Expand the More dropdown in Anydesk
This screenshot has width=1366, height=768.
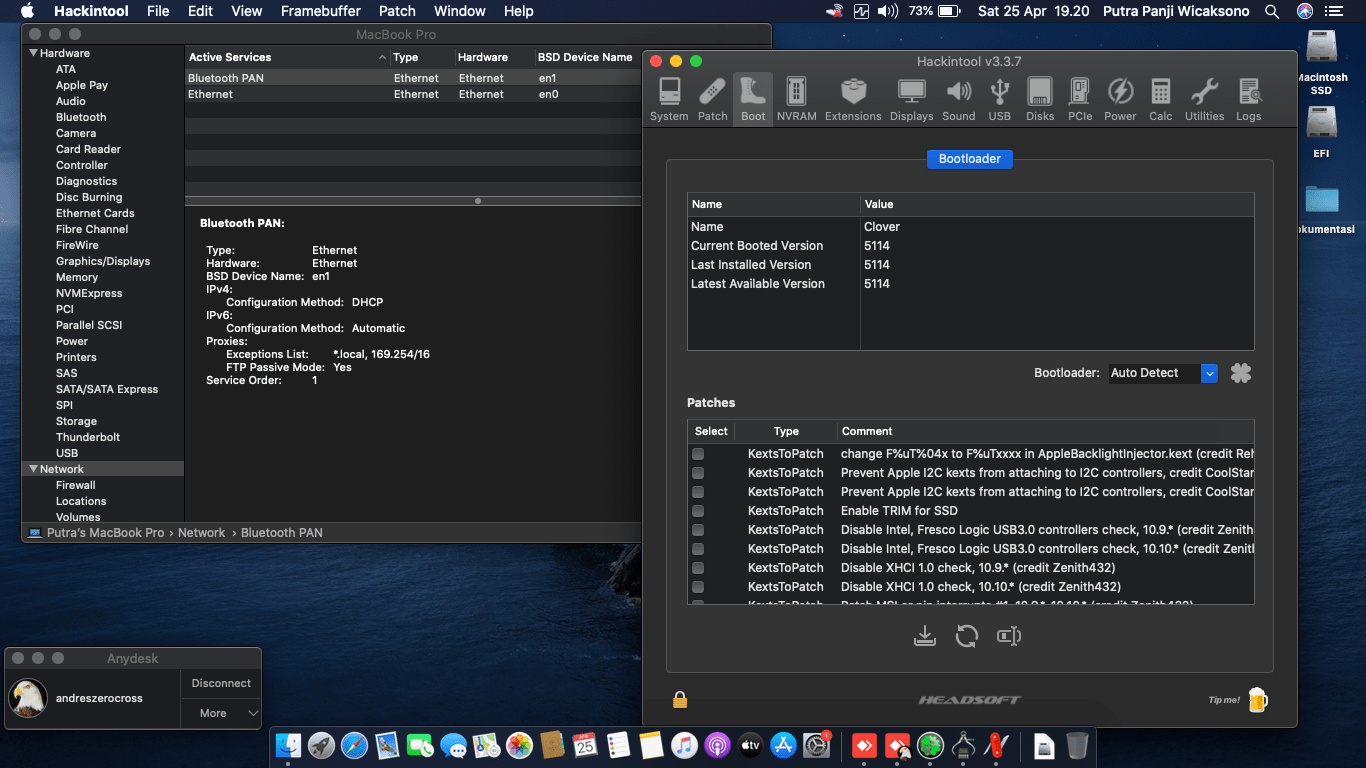tap(221, 713)
